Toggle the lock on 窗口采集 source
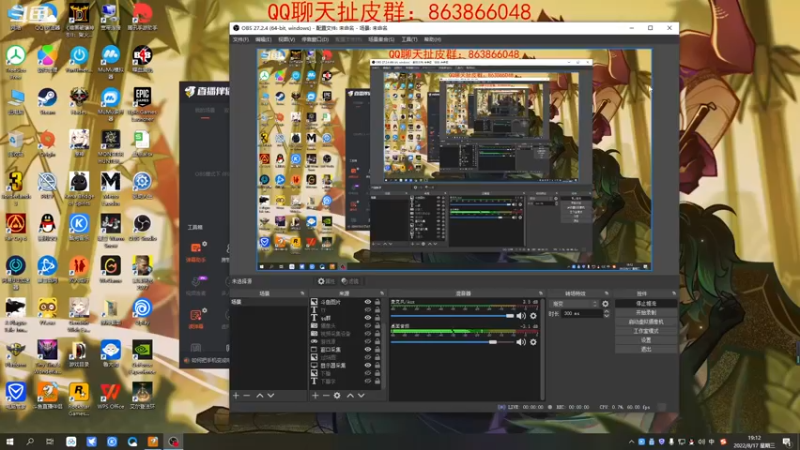Viewport: 800px width, 450px height. coord(378,349)
